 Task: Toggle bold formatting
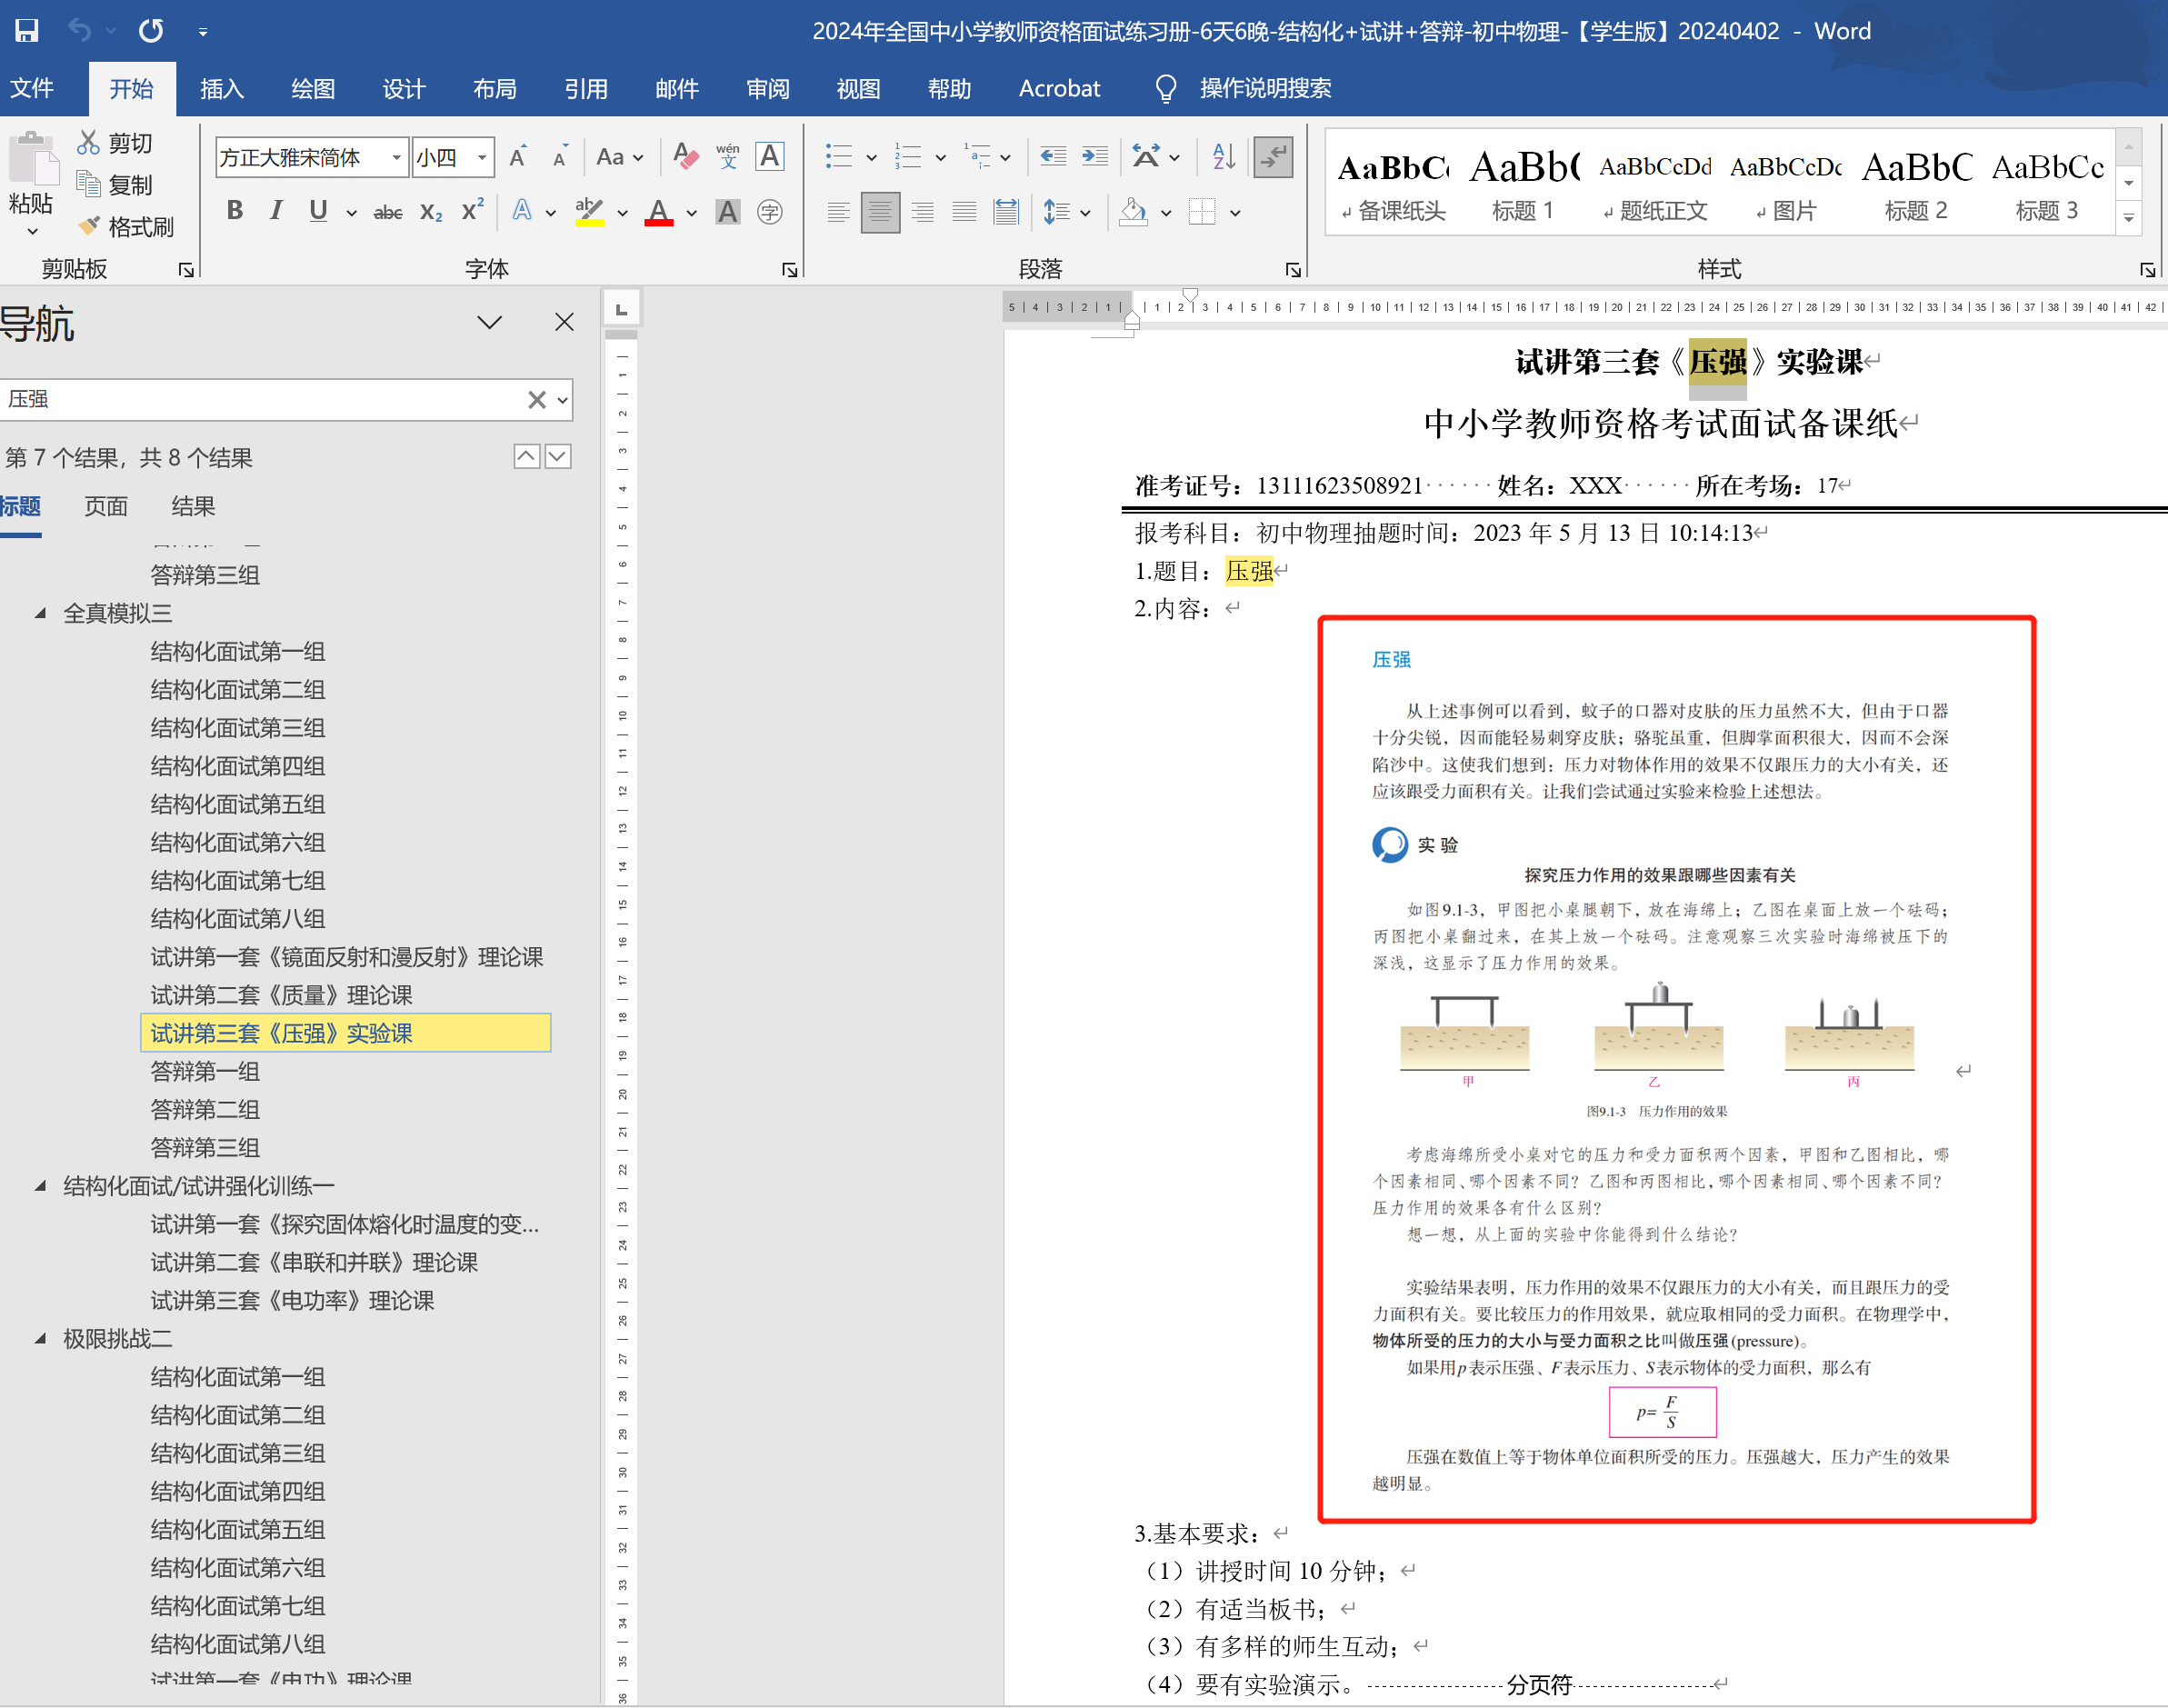(x=235, y=211)
